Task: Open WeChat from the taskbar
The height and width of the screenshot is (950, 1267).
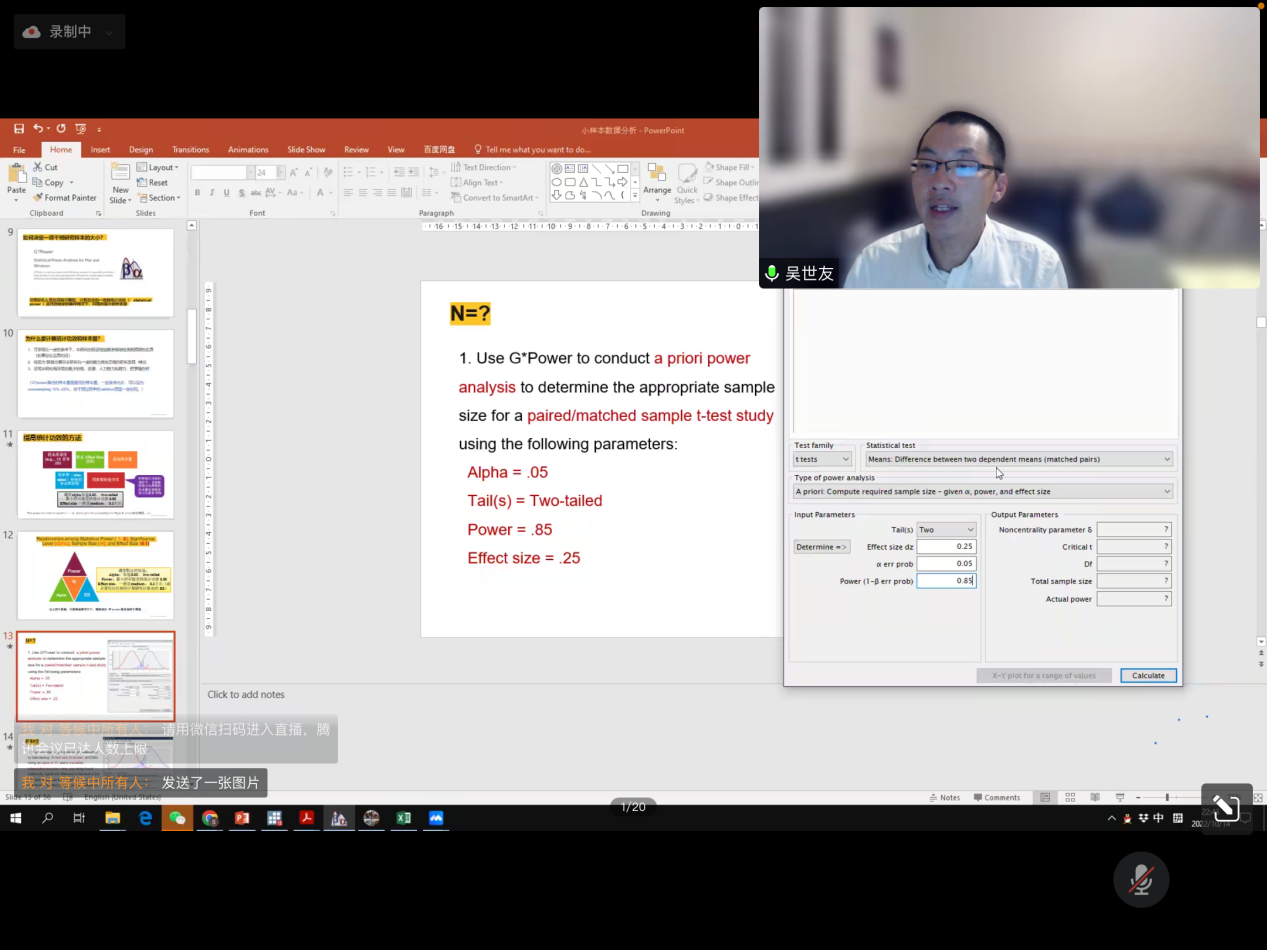Action: click(177, 818)
